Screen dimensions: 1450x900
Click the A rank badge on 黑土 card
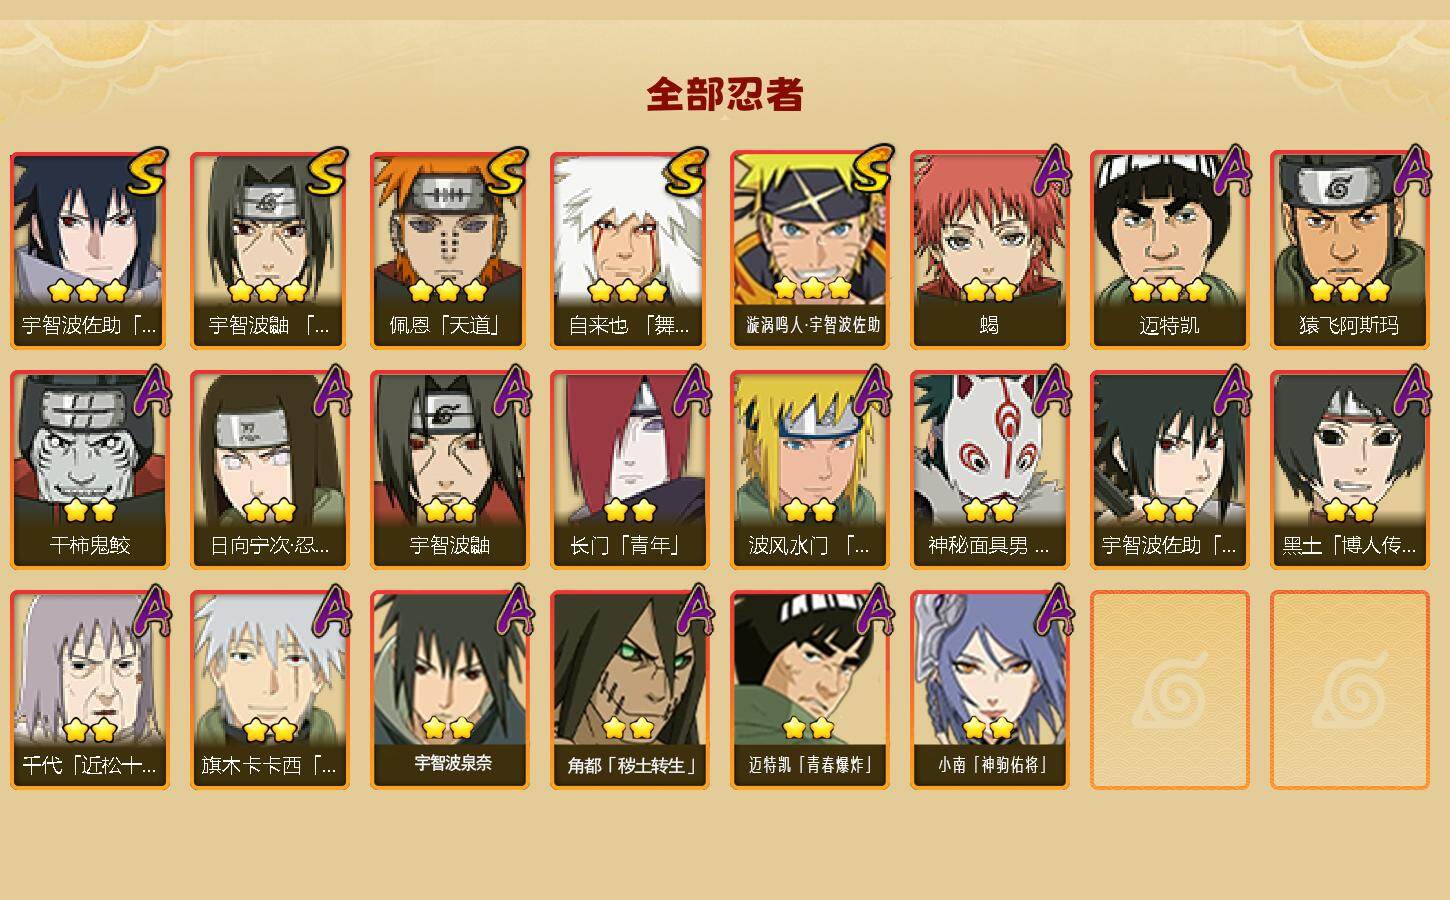coord(1412,389)
